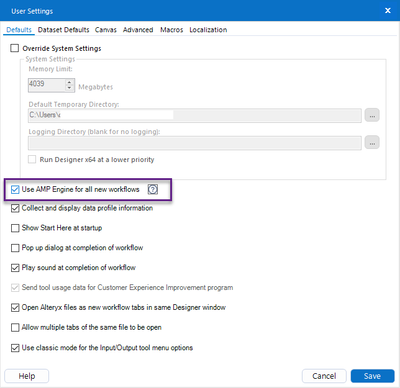The image size is (400, 388).
Task: Increase the Memory Limit value
Action: tap(69, 82)
